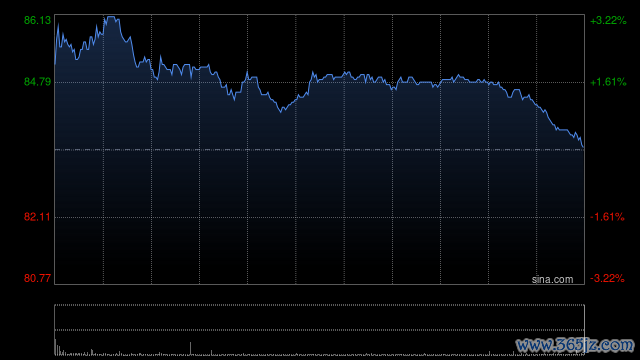The width and height of the screenshot is (640, 360).
Task: Click the -1.61% percentage label
Action: [x=607, y=217]
